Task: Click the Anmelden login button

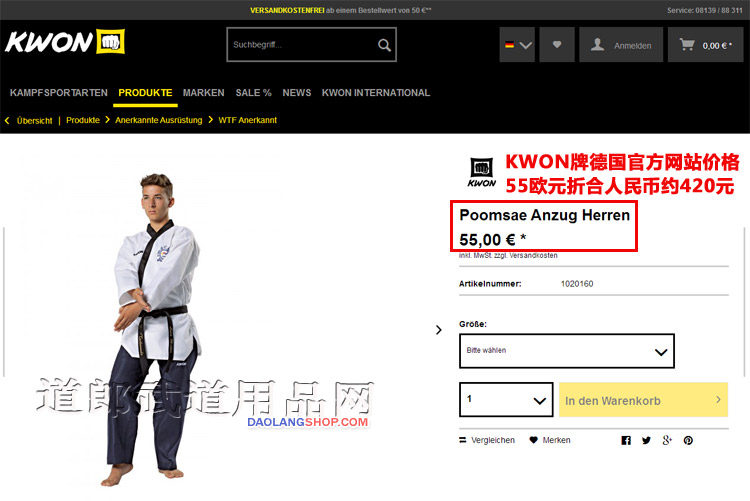Action: 621,45
